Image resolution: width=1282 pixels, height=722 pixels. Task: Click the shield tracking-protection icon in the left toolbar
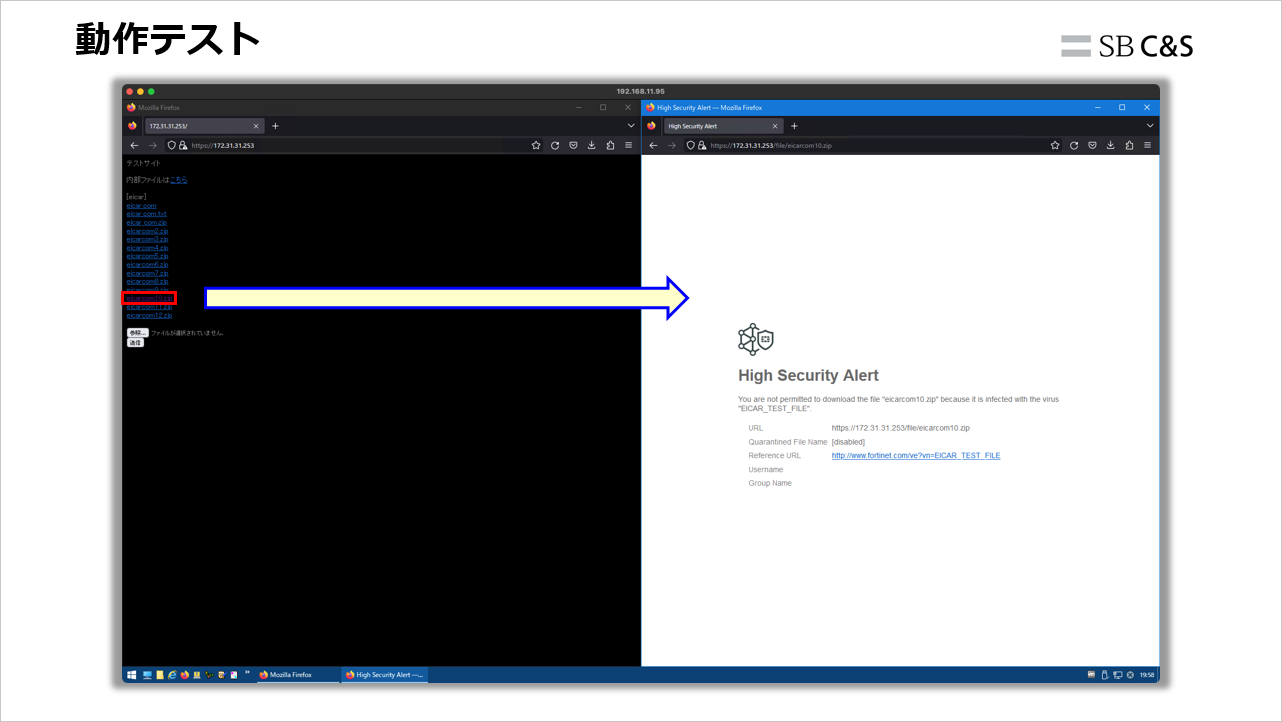pos(170,144)
